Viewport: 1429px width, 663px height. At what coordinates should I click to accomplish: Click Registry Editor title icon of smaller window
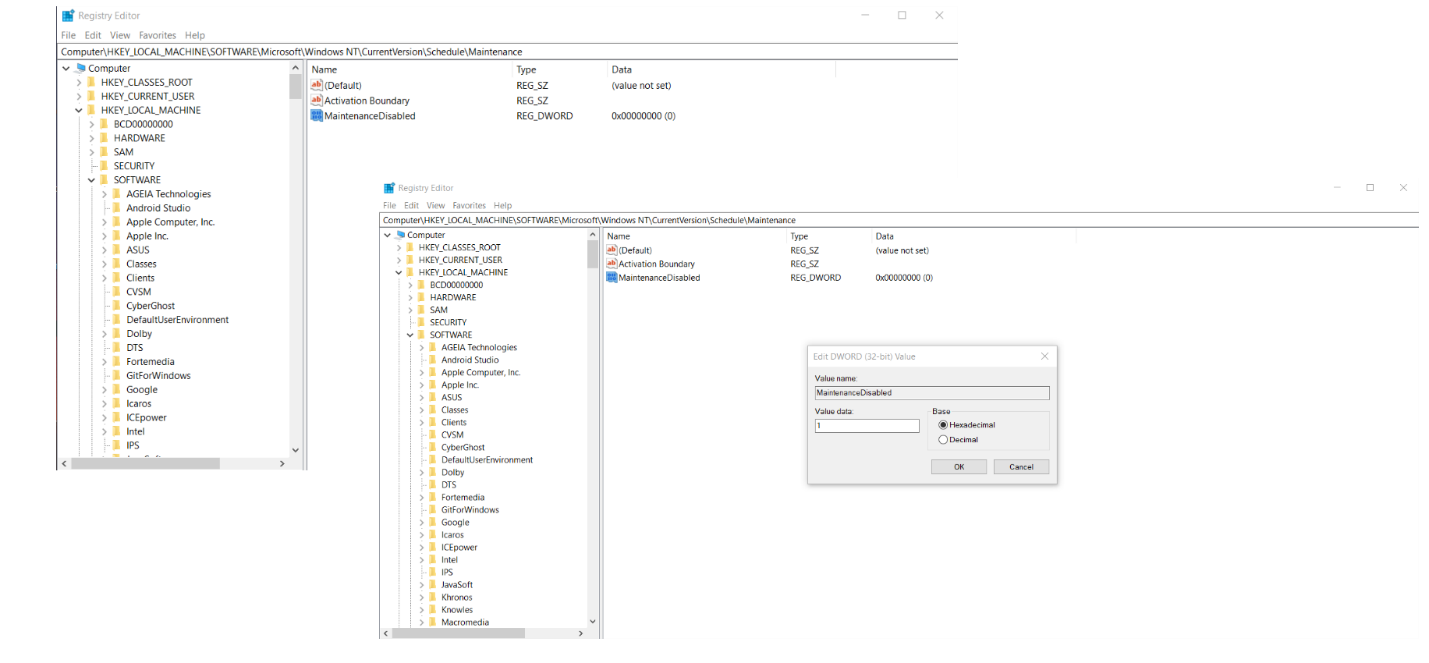[68, 15]
